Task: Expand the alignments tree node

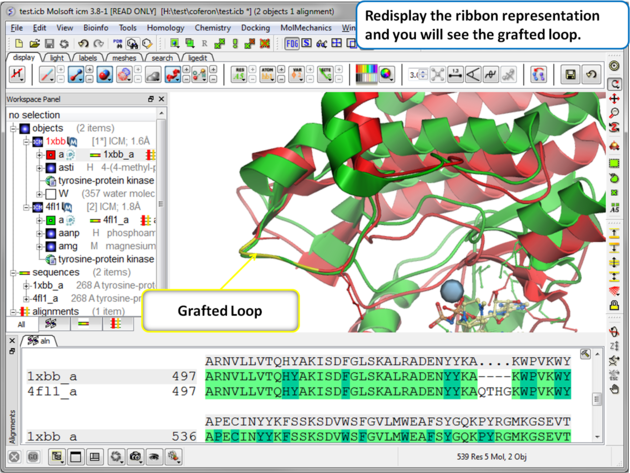Action: click(x=14, y=311)
